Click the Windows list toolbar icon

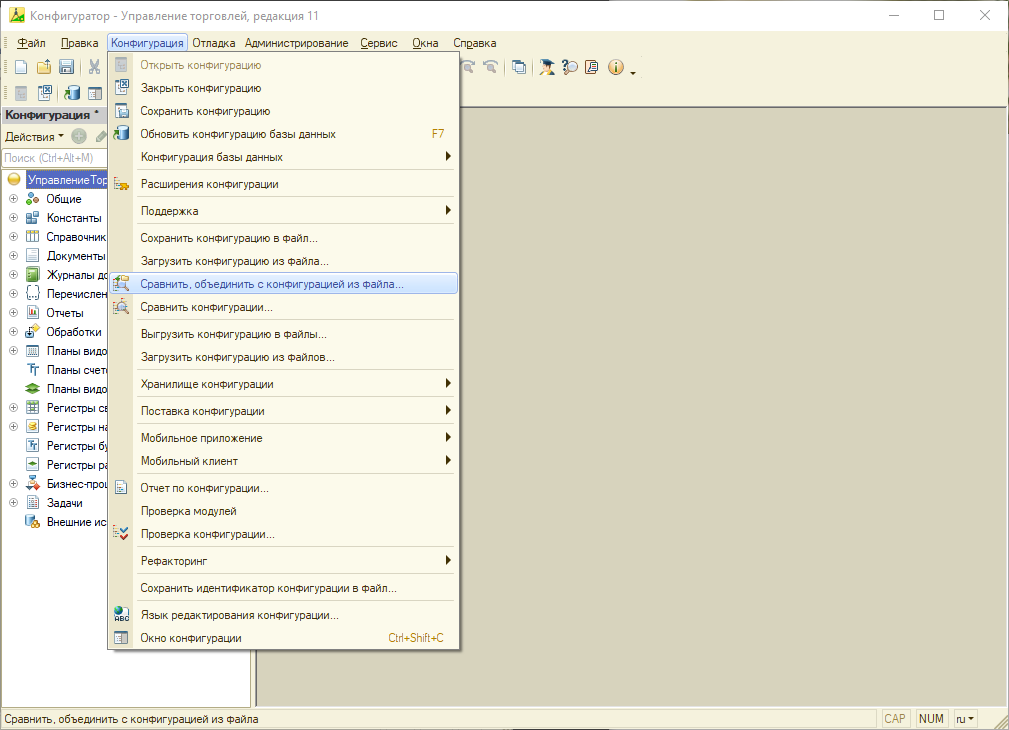pyautogui.click(x=519, y=67)
